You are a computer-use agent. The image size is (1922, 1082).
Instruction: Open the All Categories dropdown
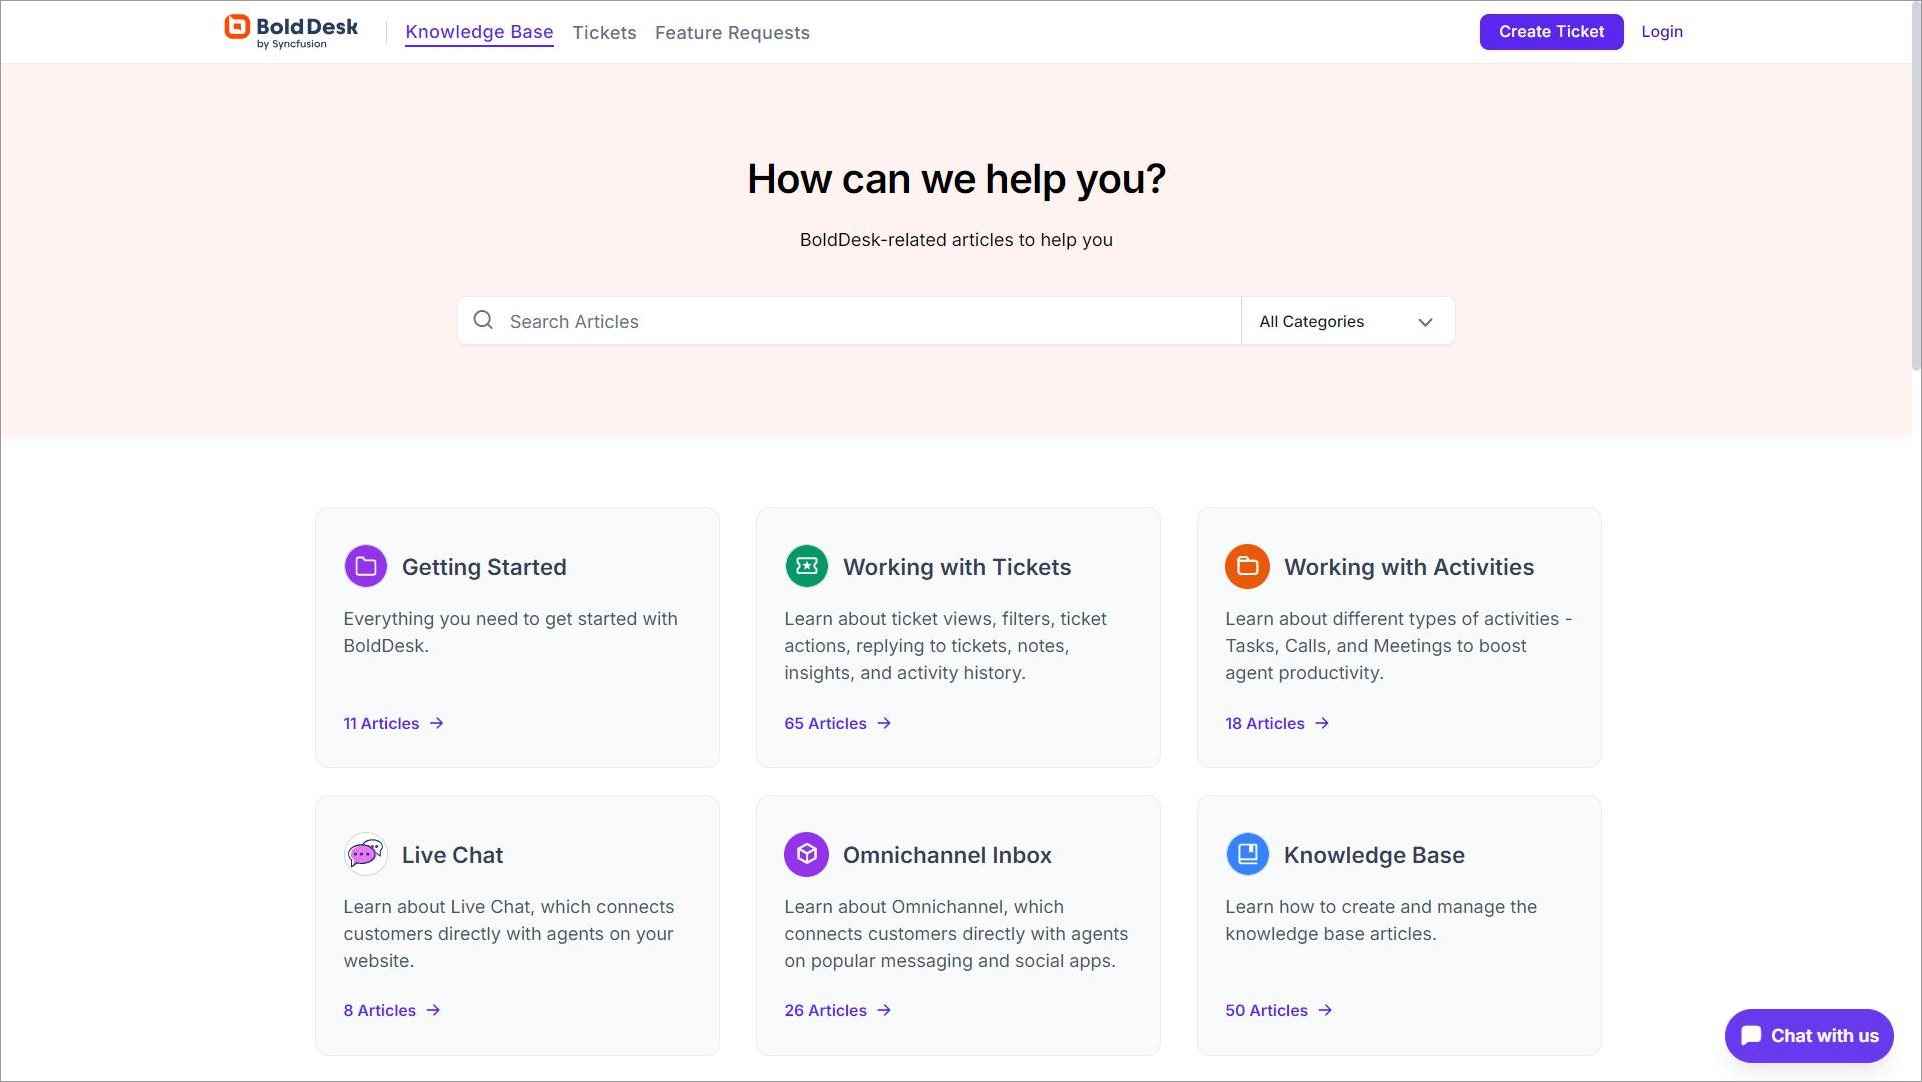tap(1347, 321)
